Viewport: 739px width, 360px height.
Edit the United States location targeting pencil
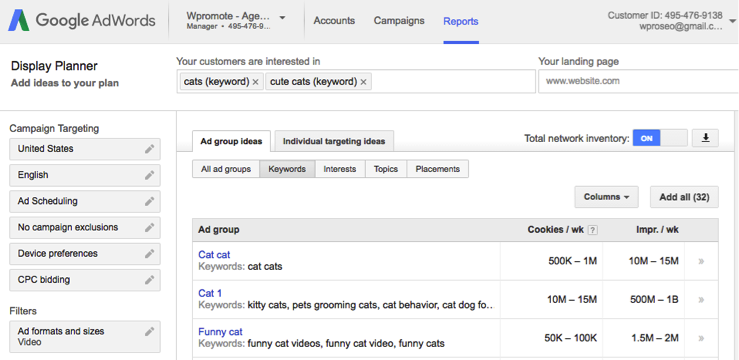(149, 149)
